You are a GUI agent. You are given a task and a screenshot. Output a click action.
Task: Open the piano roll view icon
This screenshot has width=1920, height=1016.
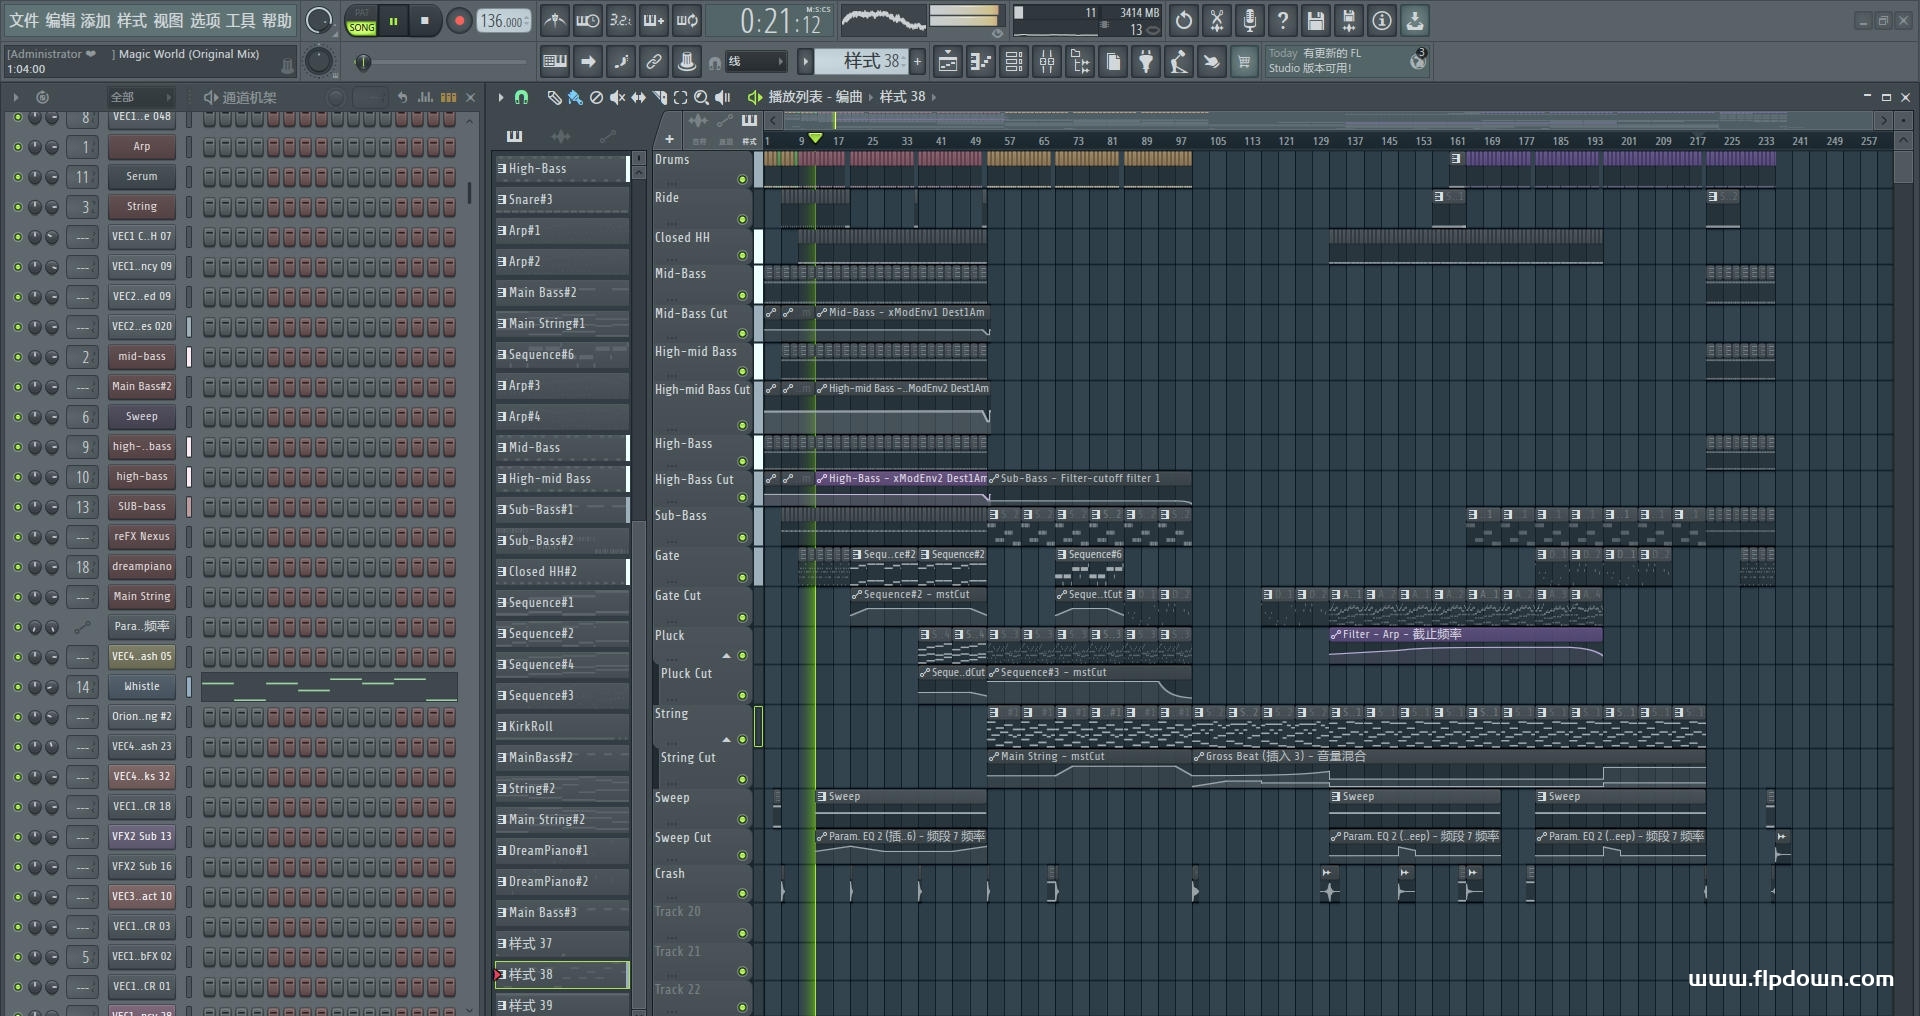[x=980, y=63]
